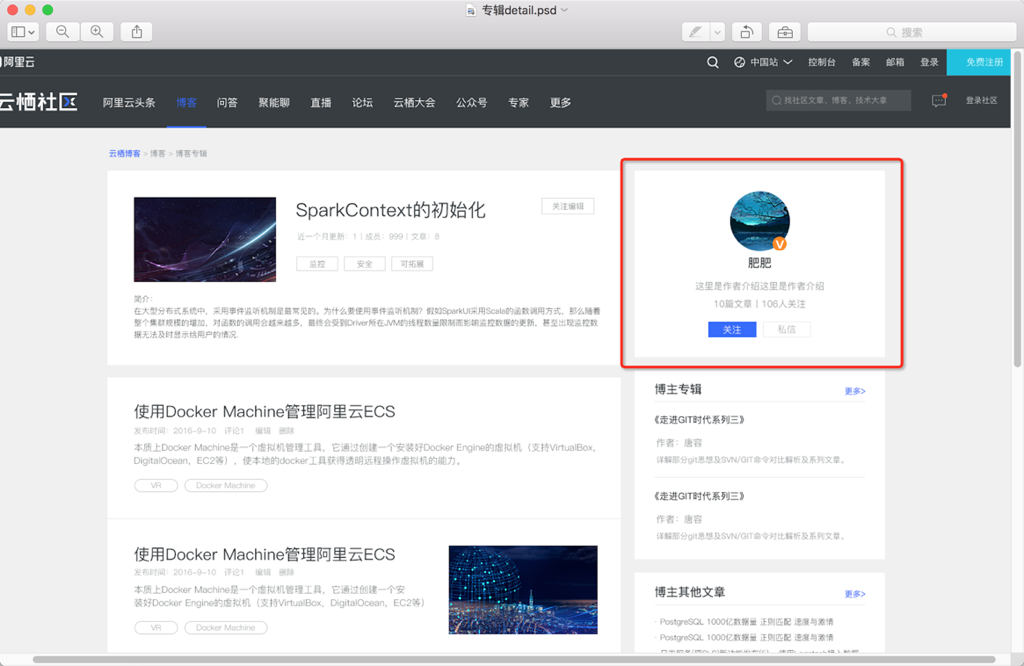This screenshot has width=1024, height=666.
Task: Click the zoom out magnifier button
Action: coord(63,32)
